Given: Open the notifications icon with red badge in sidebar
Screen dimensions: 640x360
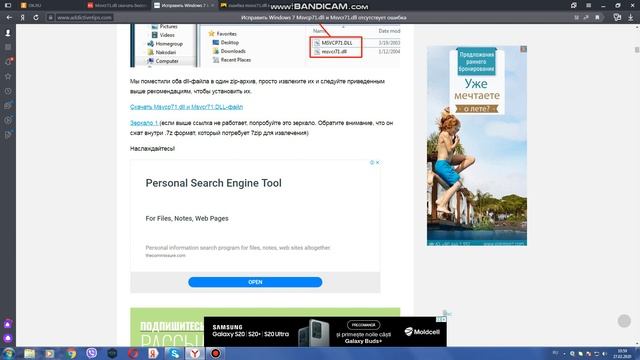Looking at the screenshot, I should coord(8,62).
